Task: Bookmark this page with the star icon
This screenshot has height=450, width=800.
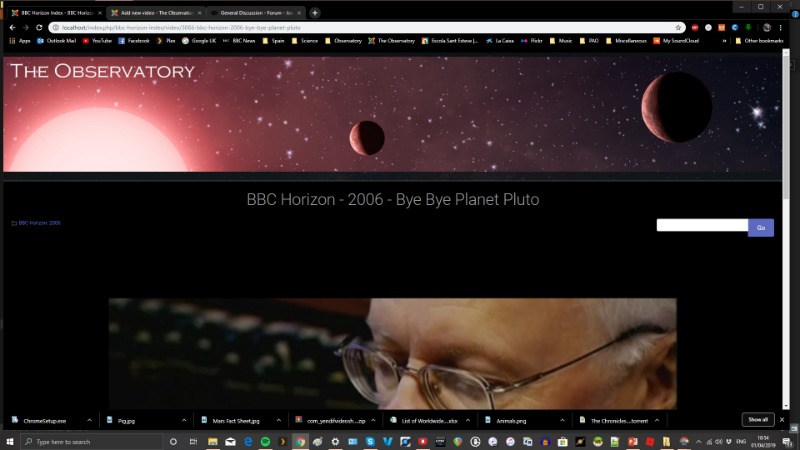Action: tap(678, 28)
